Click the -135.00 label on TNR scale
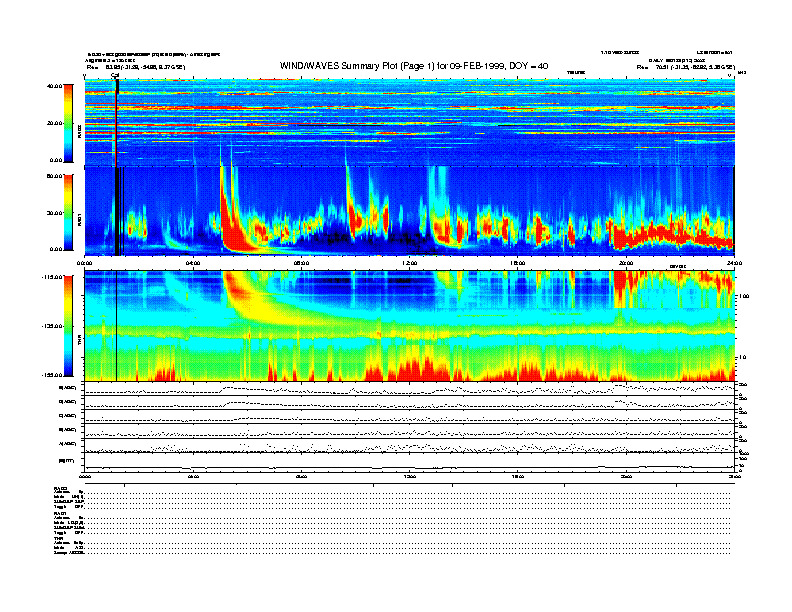 (x=52, y=326)
